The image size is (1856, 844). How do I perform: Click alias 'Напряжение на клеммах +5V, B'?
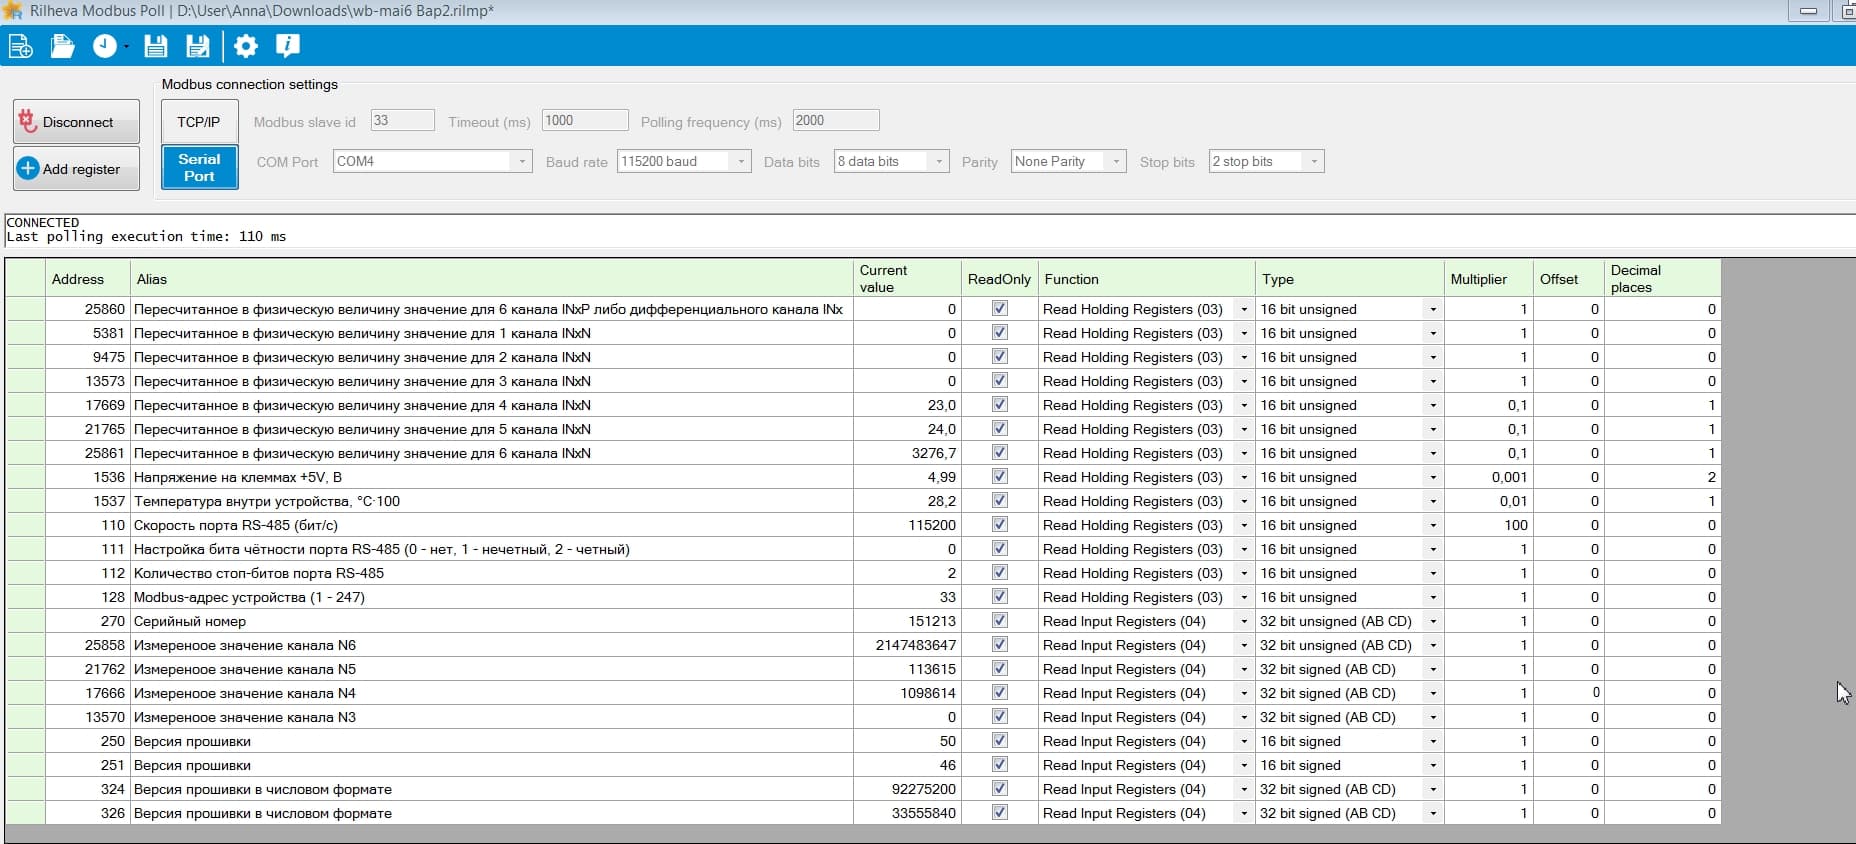[x=491, y=477]
